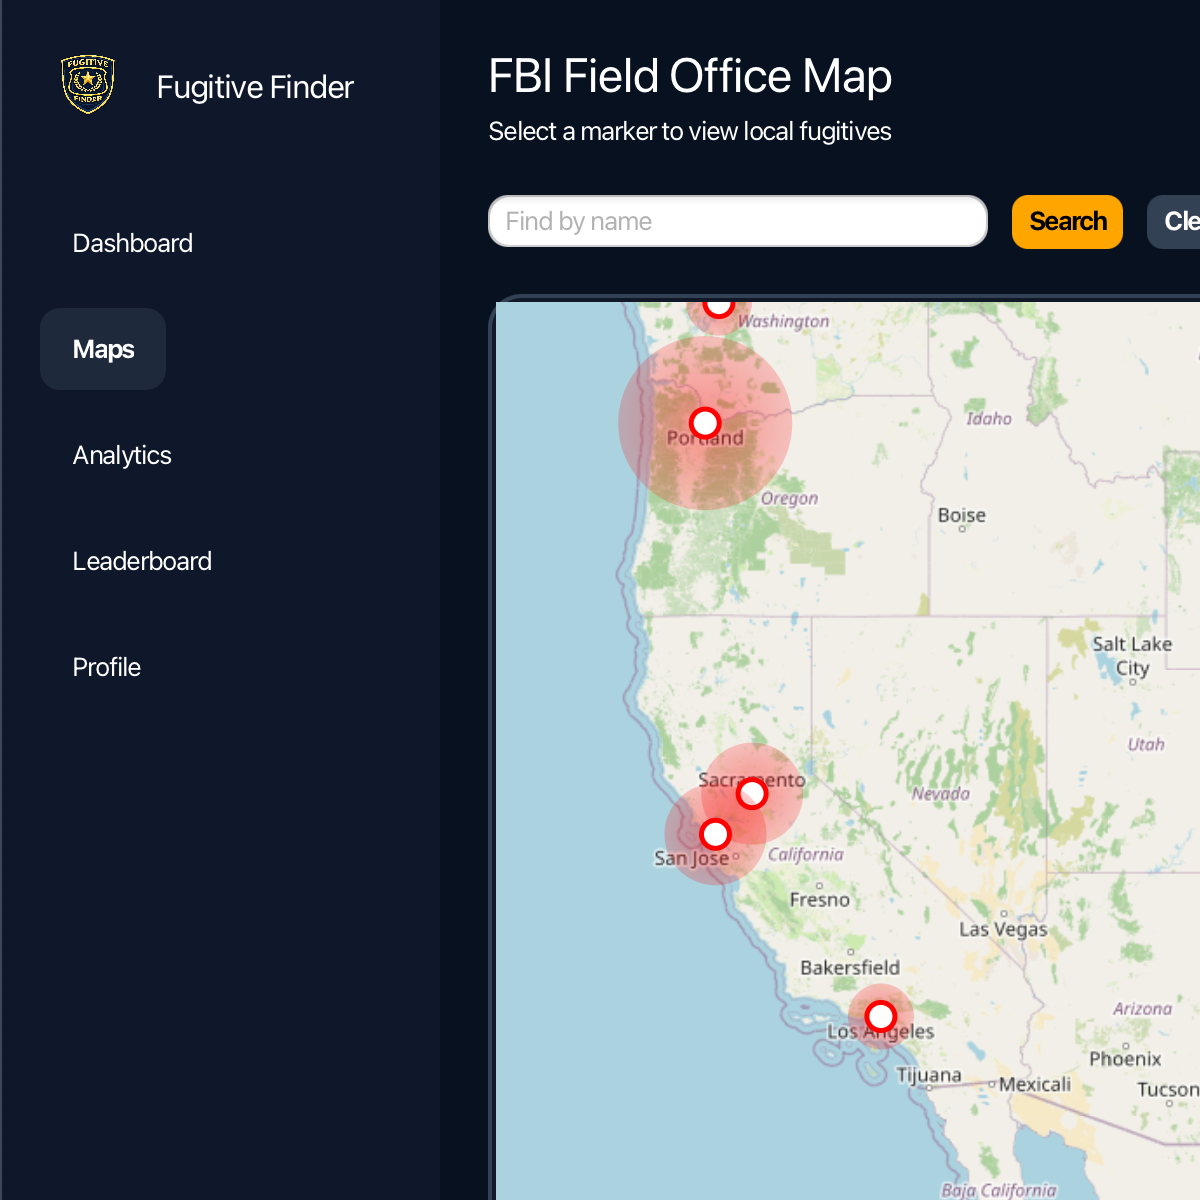Screen dimensions: 1200x1200
Task: Click the Fresno map label
Action: tap(820, 899)
